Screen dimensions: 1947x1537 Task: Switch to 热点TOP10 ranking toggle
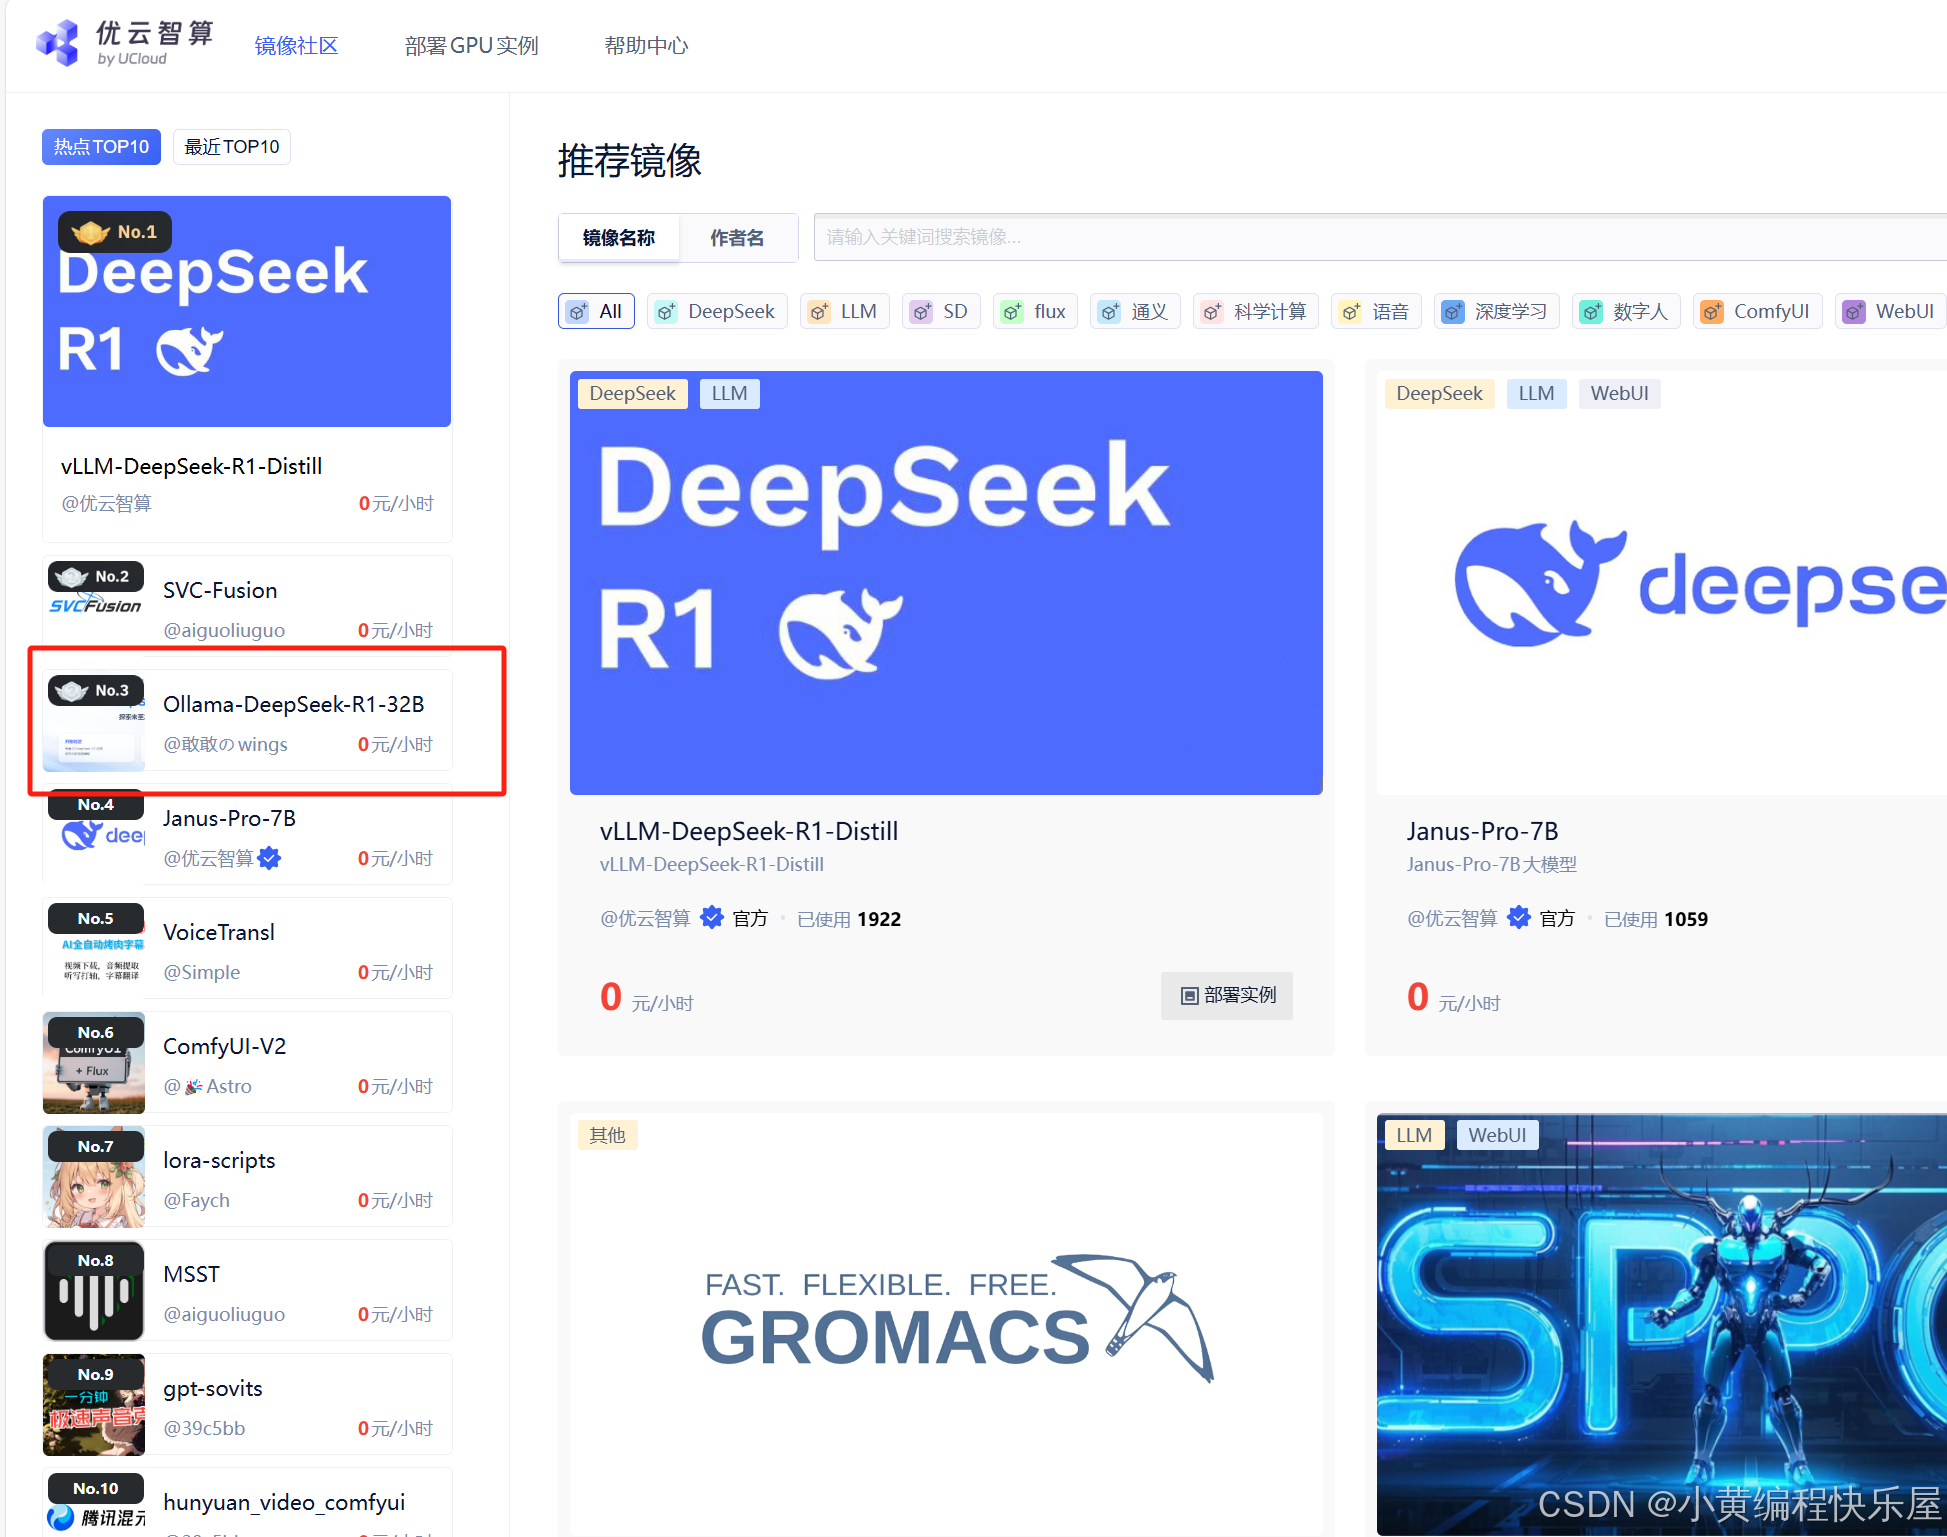[x=101, y=147]
